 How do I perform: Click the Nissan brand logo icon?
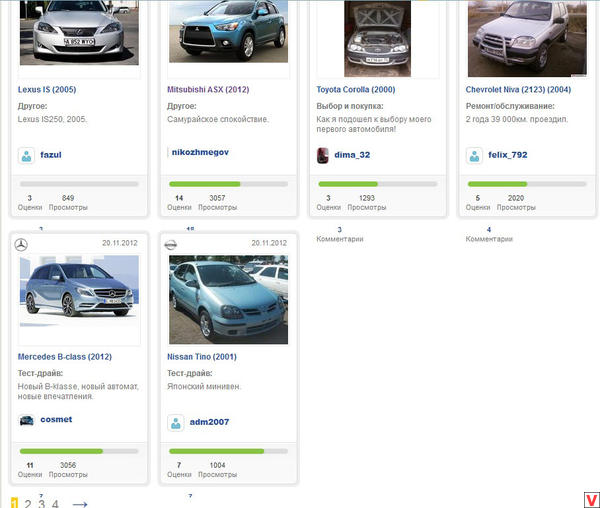[170, 245]
